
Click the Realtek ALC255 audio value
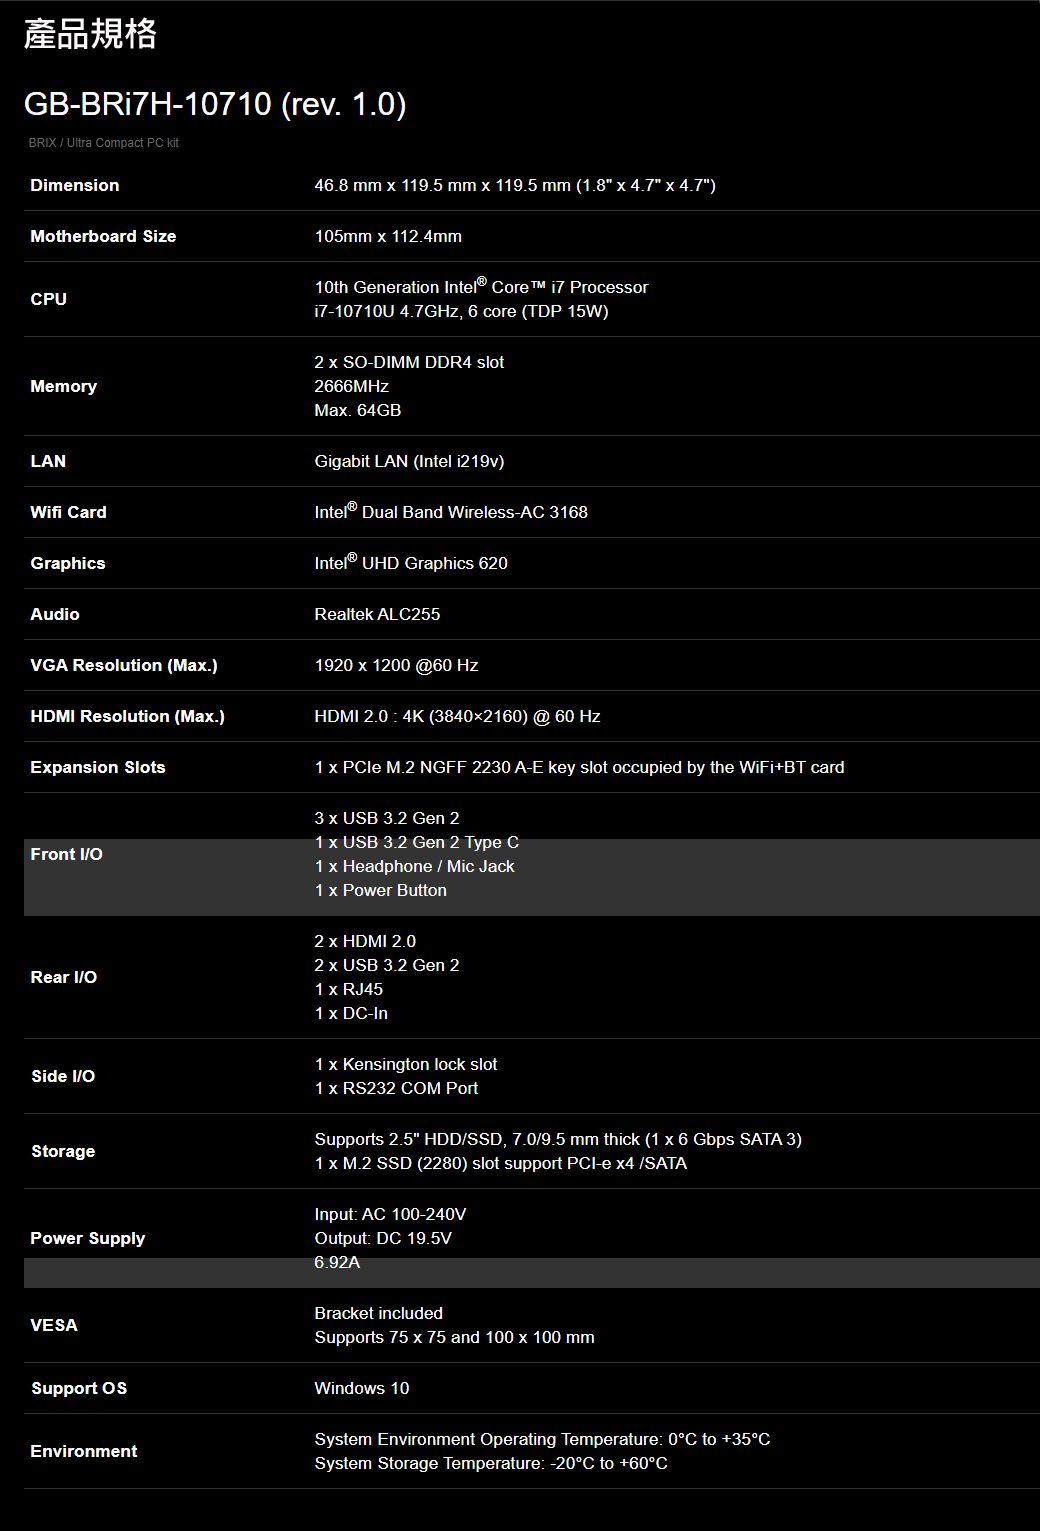pos(377,614)
